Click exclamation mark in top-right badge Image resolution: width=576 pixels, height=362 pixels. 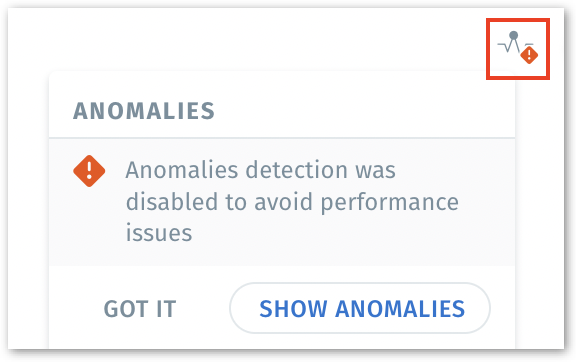coord(529,55)
